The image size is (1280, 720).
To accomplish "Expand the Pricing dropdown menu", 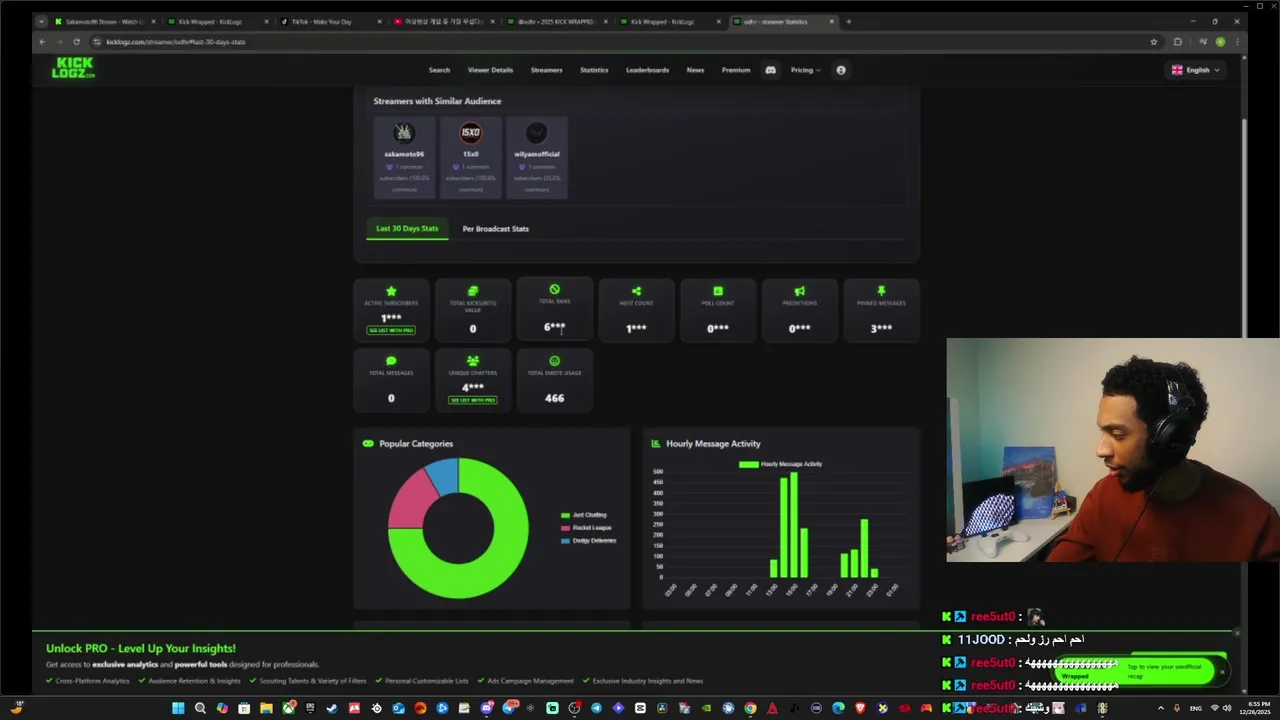I will click(x=805, y=70).
